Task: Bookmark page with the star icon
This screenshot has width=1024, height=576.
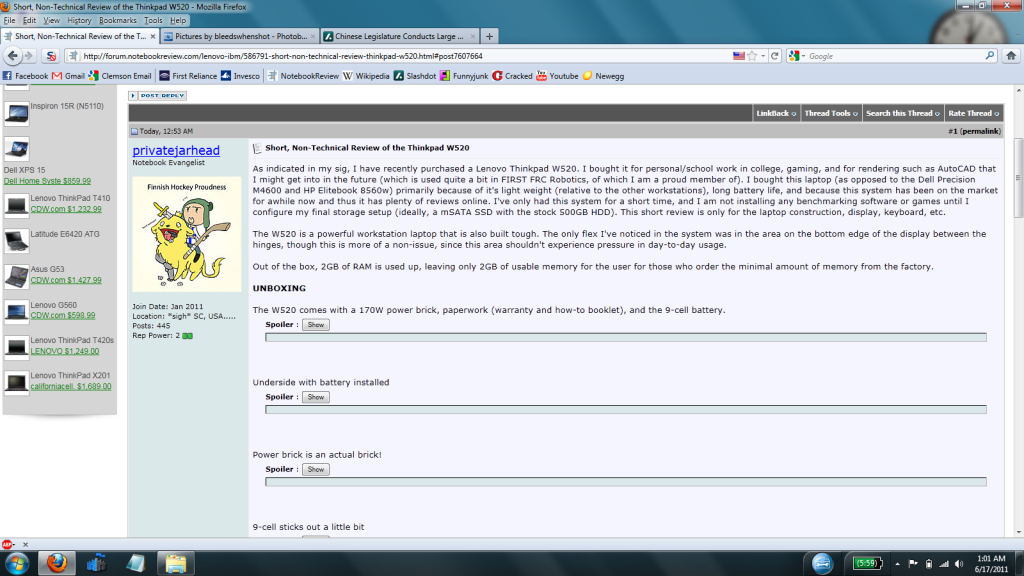Action: click(752, 56)
